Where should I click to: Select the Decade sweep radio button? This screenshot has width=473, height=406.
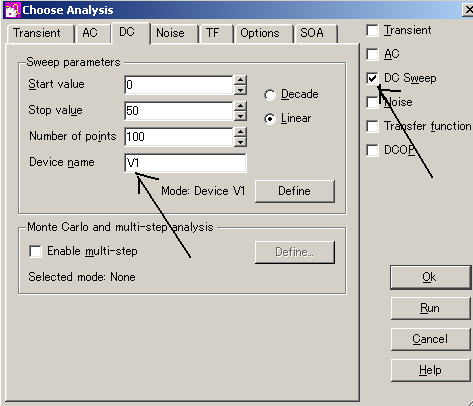point(270,95)
